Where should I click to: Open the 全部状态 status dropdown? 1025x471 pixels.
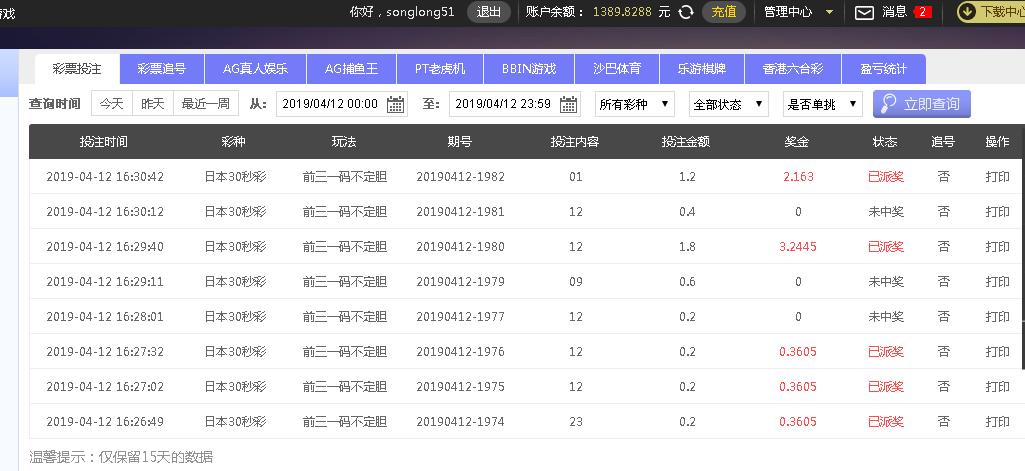tap(729, 104)
